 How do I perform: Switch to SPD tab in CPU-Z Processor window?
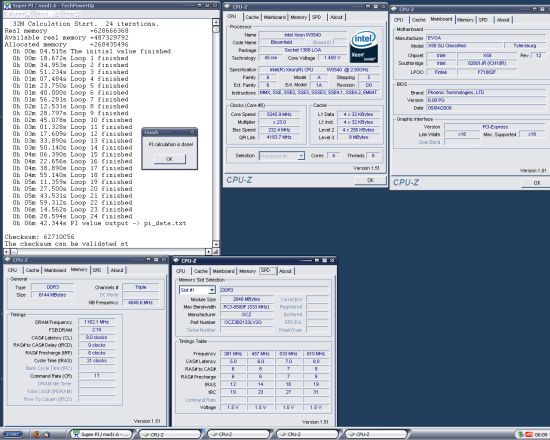316,17
